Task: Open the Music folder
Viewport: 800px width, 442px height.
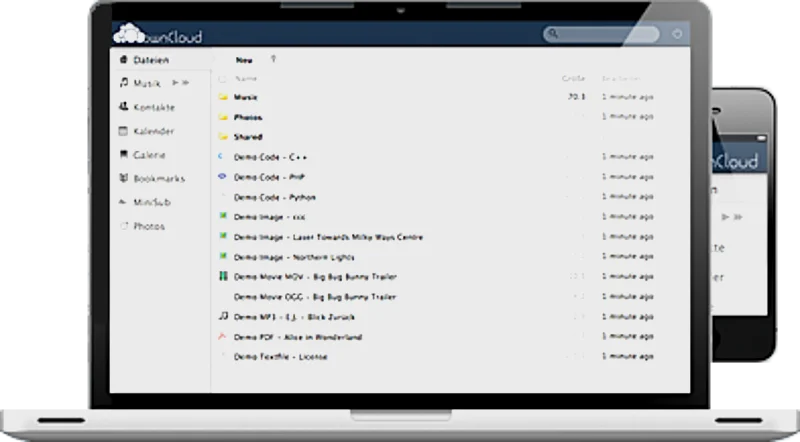Action: tap(245, 97)
